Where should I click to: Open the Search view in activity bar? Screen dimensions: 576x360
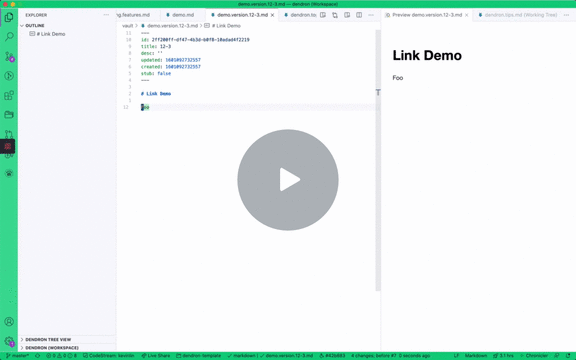(9, 36)
